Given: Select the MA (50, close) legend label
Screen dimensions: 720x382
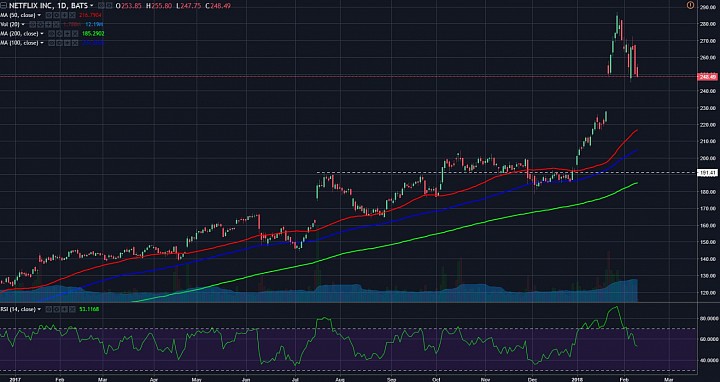Looking at the screenshot, I should (x=18, y=15).
